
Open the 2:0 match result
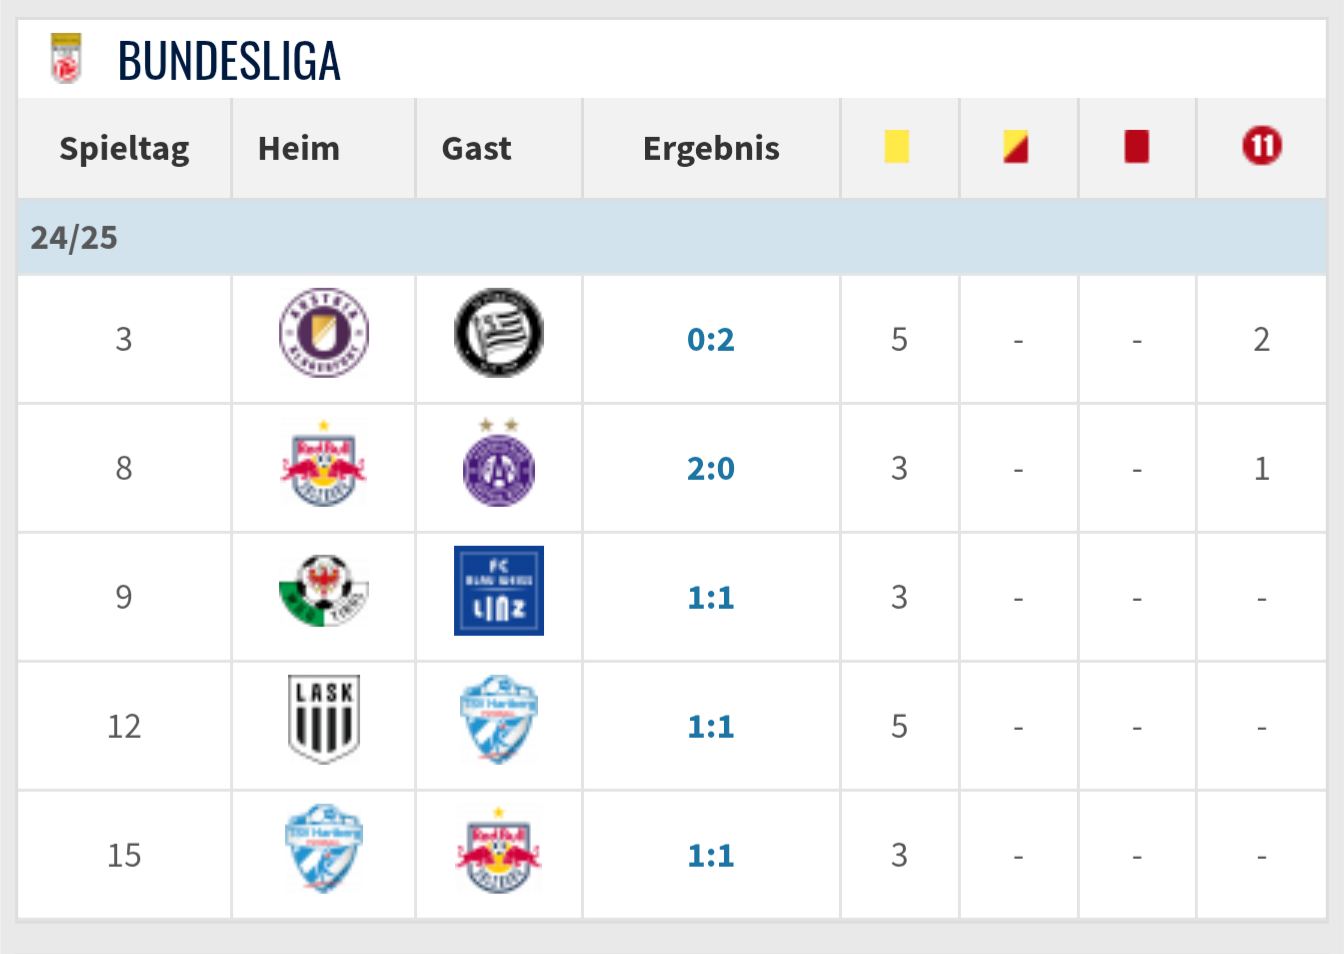click(x=710, y=468)
